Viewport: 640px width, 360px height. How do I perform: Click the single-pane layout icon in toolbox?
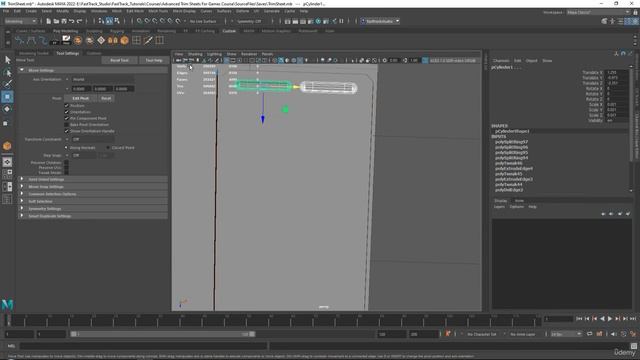tap(7, 162)
